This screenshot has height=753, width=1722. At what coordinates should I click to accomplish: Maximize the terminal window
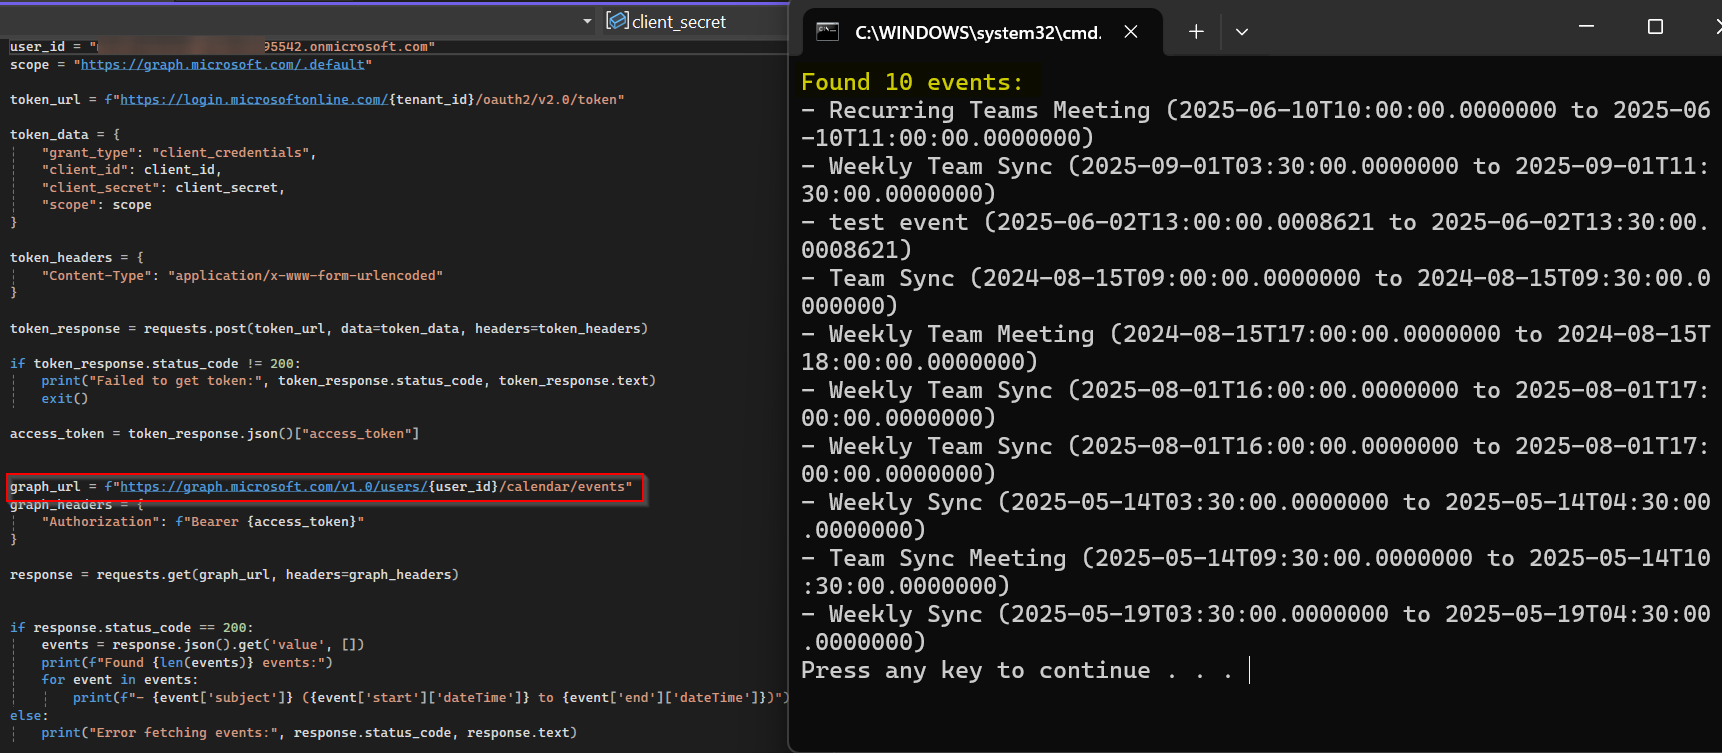coord(1655,27)
